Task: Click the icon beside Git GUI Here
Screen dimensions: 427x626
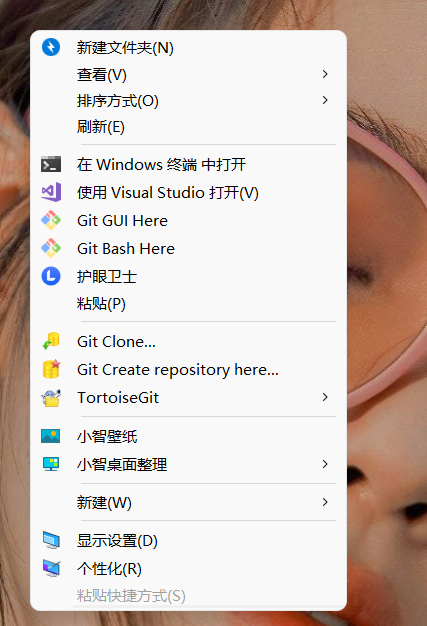Action: pos(51,220)
